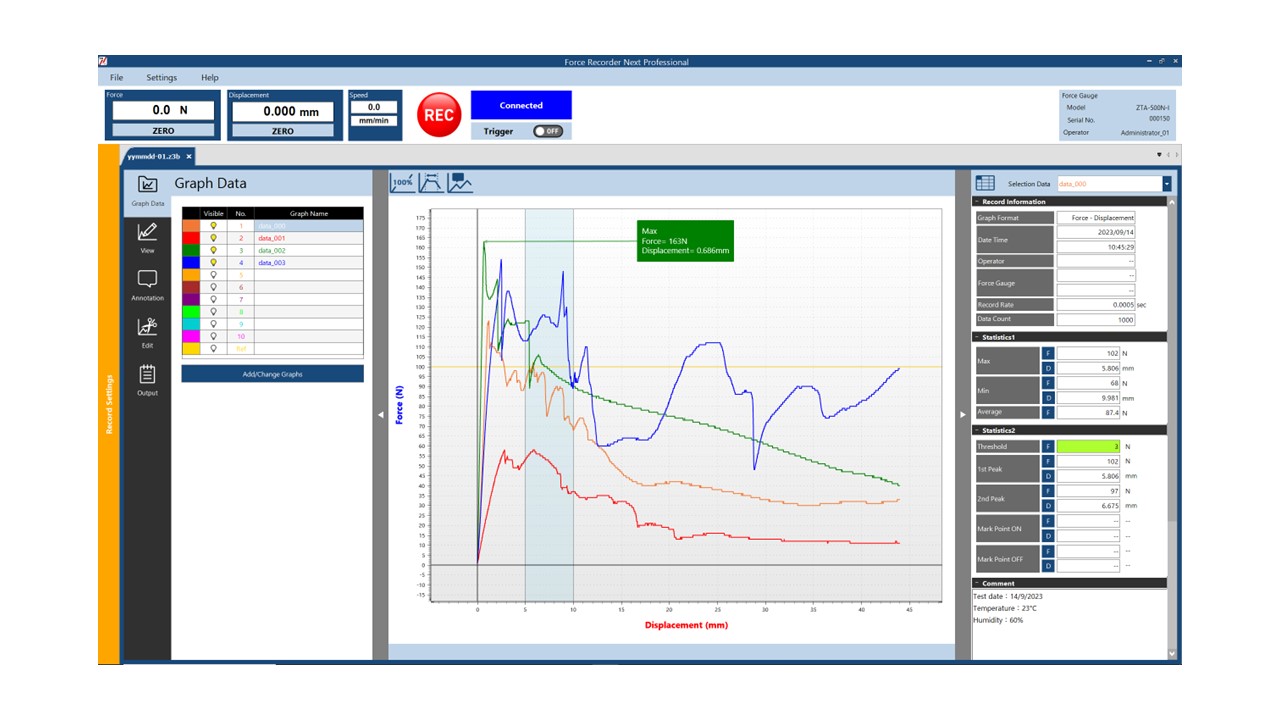Click the Threshold force value field
Screen dimensions: 1280x720
click(x=1088, y=447)
